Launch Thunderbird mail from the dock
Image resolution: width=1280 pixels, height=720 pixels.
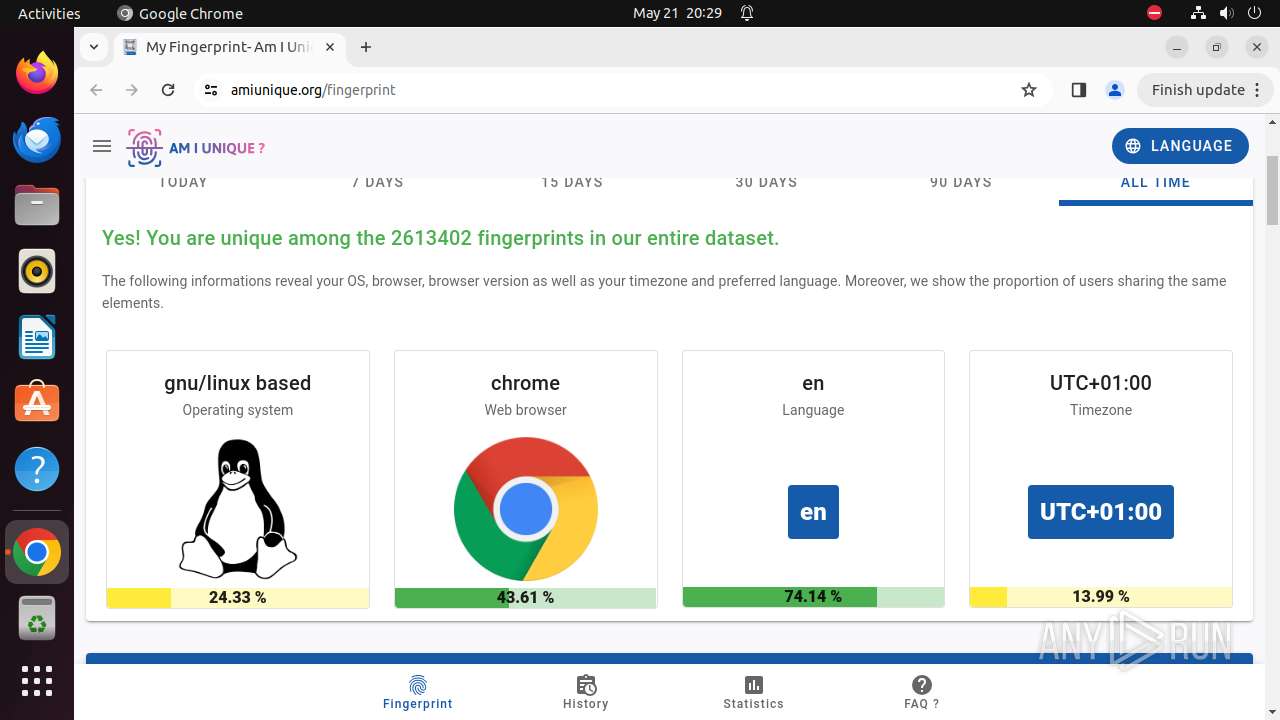pos(37,140)
